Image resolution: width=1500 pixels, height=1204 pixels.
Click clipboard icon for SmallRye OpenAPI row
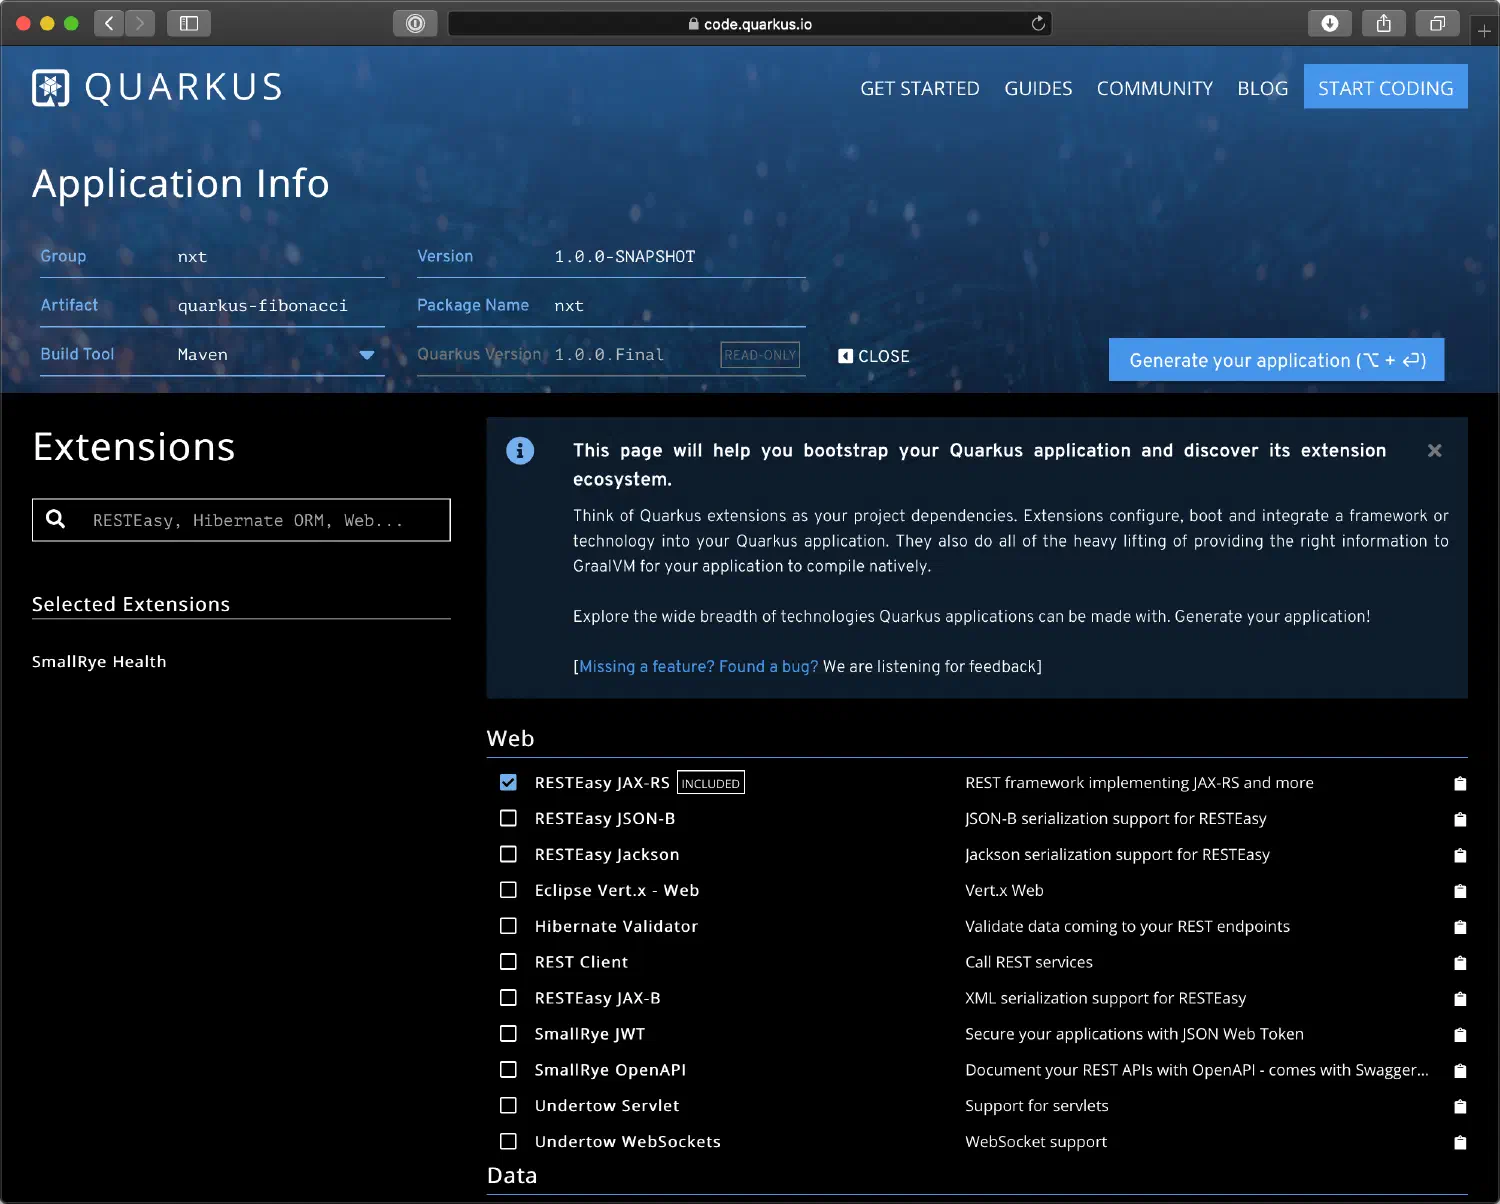coord(1459,1071)
